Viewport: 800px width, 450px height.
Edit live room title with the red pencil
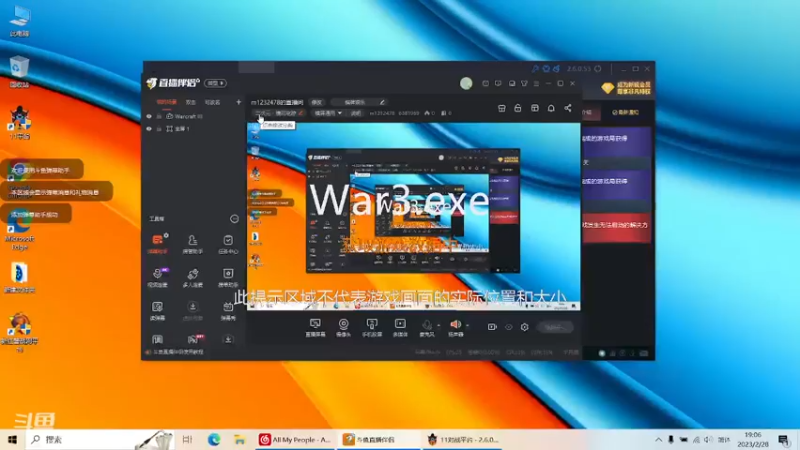(301, 113)
